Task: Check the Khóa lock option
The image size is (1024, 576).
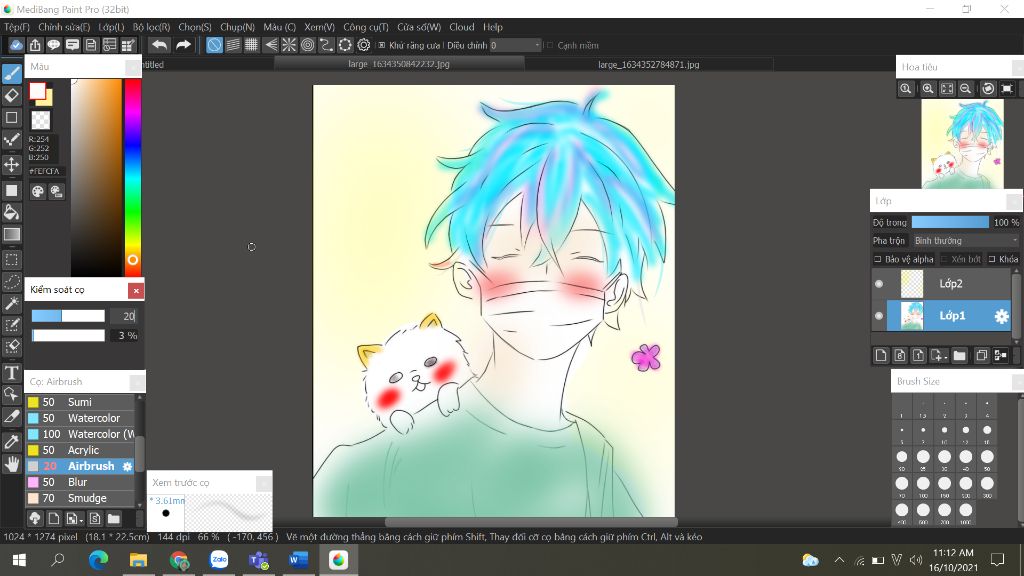Action: point(992,259)
